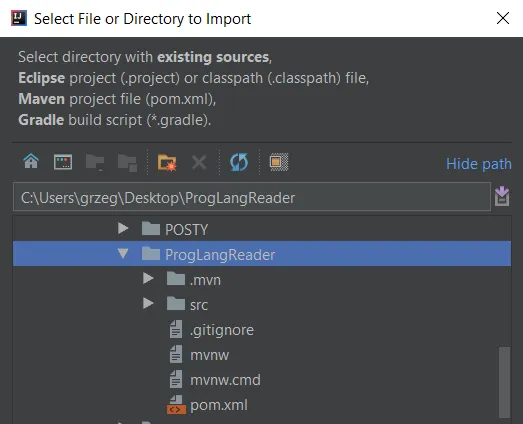Click the Hide path link
This screenshot has height=424, width=523.
tap(479, 164)
